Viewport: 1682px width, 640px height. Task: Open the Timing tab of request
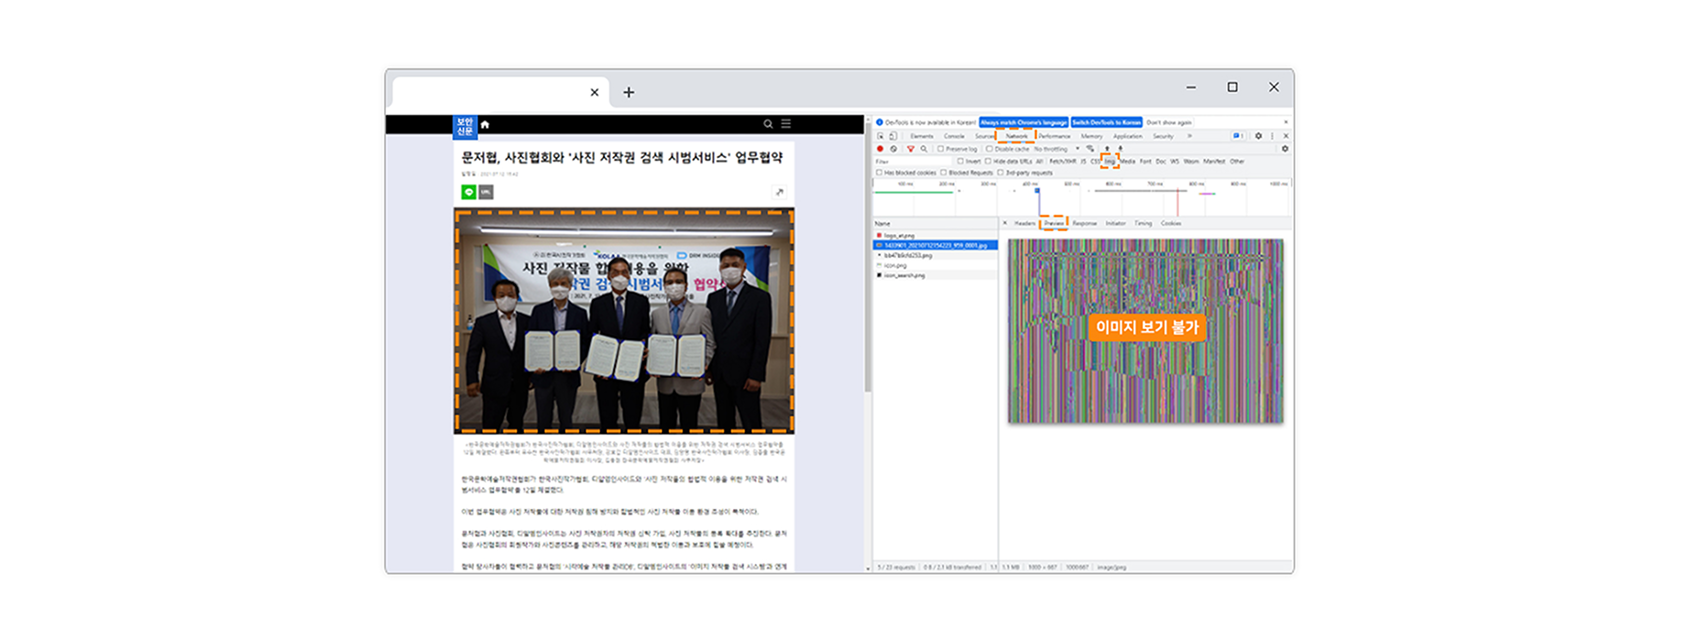pos(1143,223)
